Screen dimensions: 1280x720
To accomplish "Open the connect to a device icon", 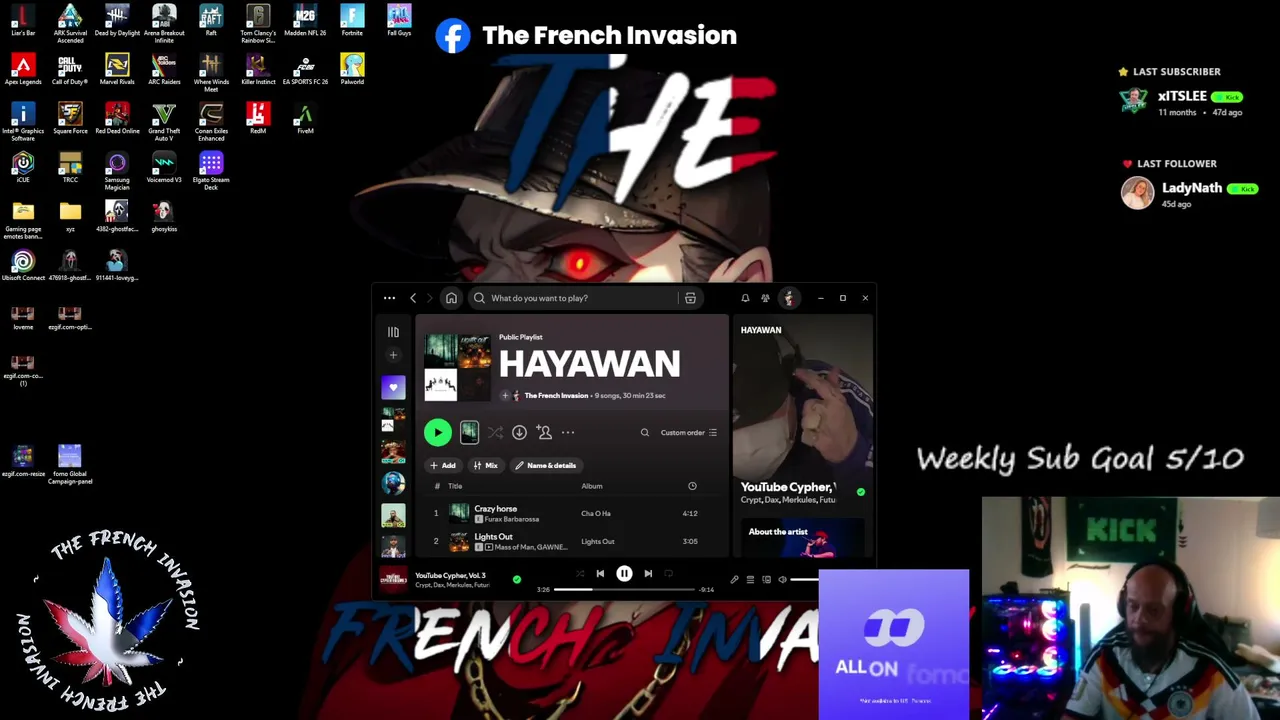I will tap(766, 579).
